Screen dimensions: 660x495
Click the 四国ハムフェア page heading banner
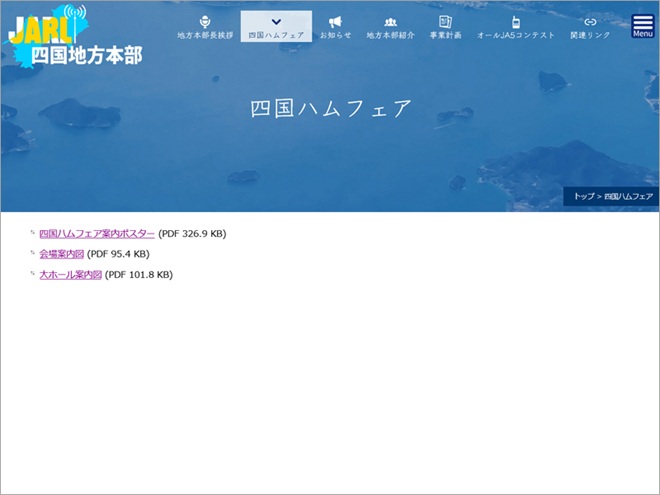pyautogui.click(x=330, y=109)
